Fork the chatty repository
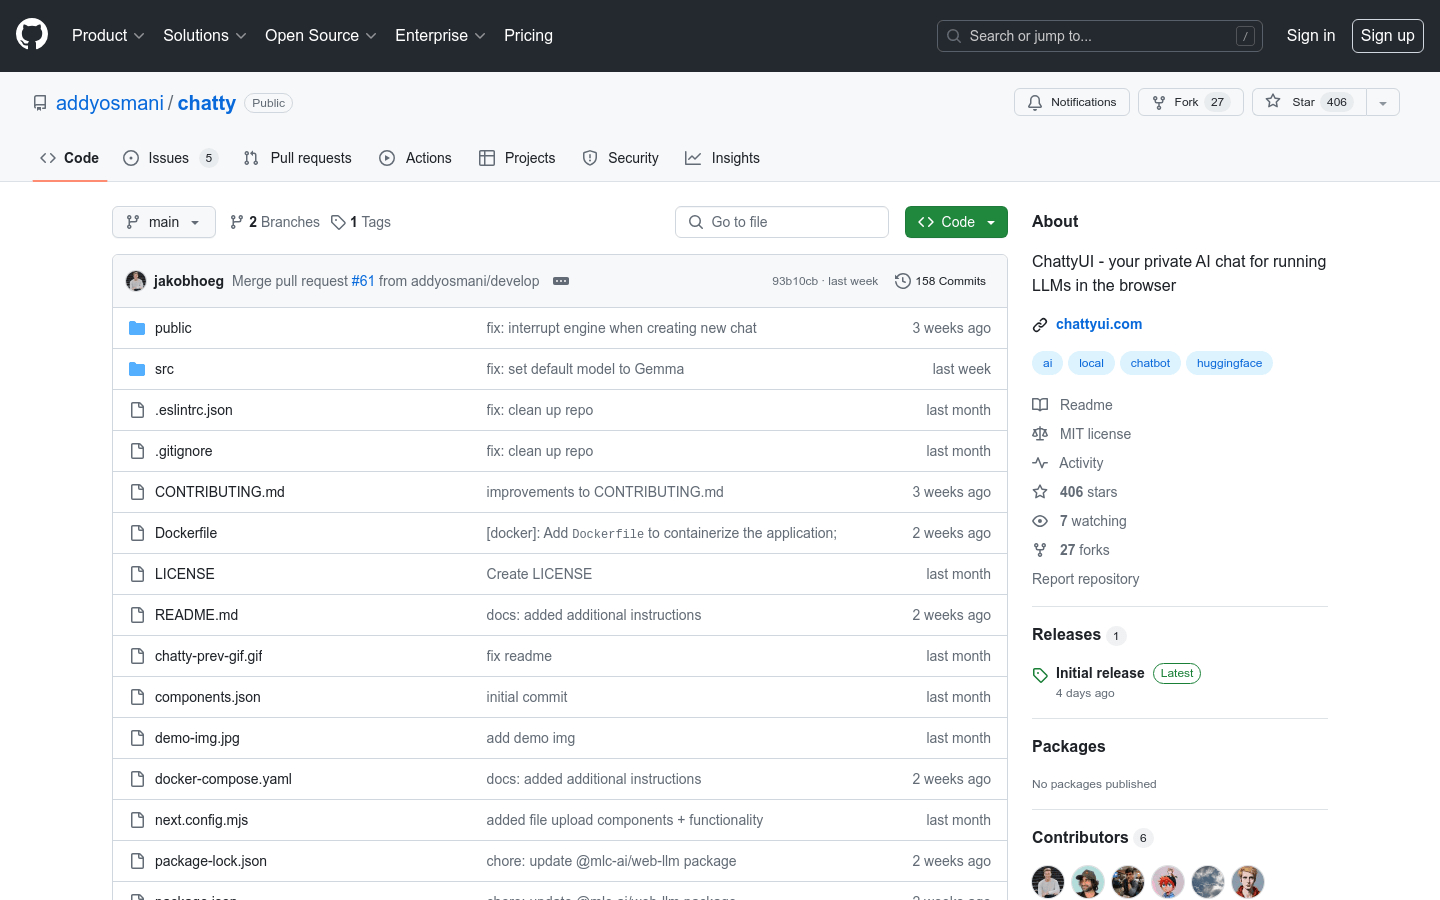 point(1191,102)
